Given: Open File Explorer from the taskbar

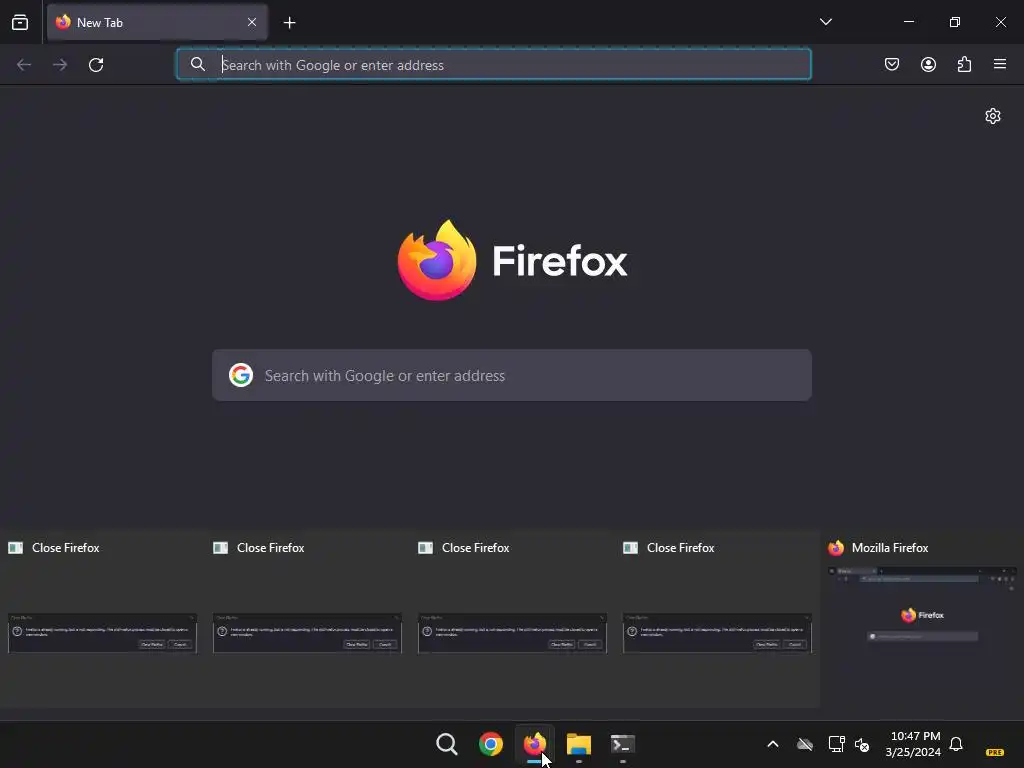Looking at the screenshot, I should coord(579,744).
